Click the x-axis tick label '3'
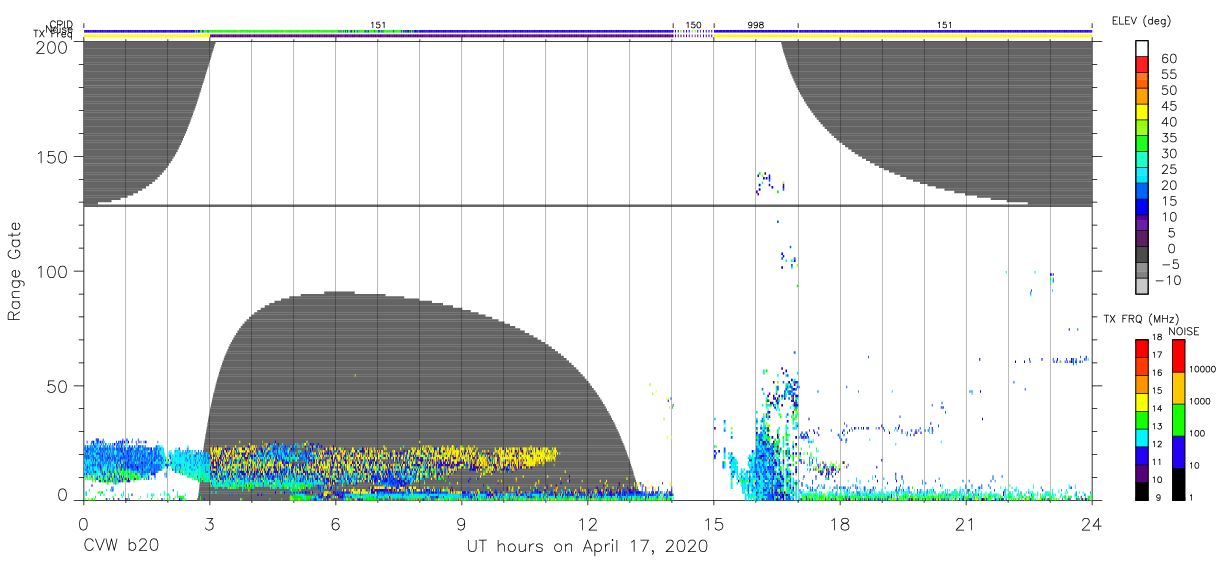Image resolution: width=1228 pixels, height=567 pixels. [x=209, y=524]
